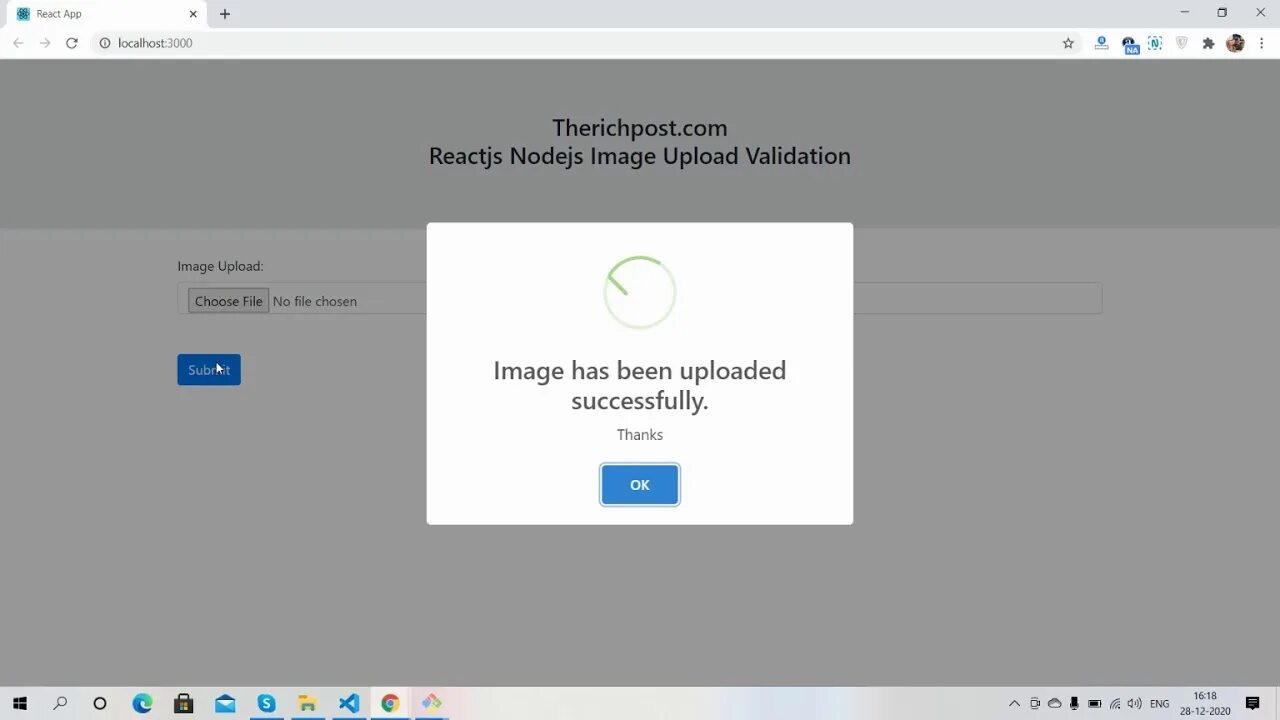The width and height of the screenshot is (1280, 720).
Task: Go forward with the browser forward arrow
Action: coord(45,43)
